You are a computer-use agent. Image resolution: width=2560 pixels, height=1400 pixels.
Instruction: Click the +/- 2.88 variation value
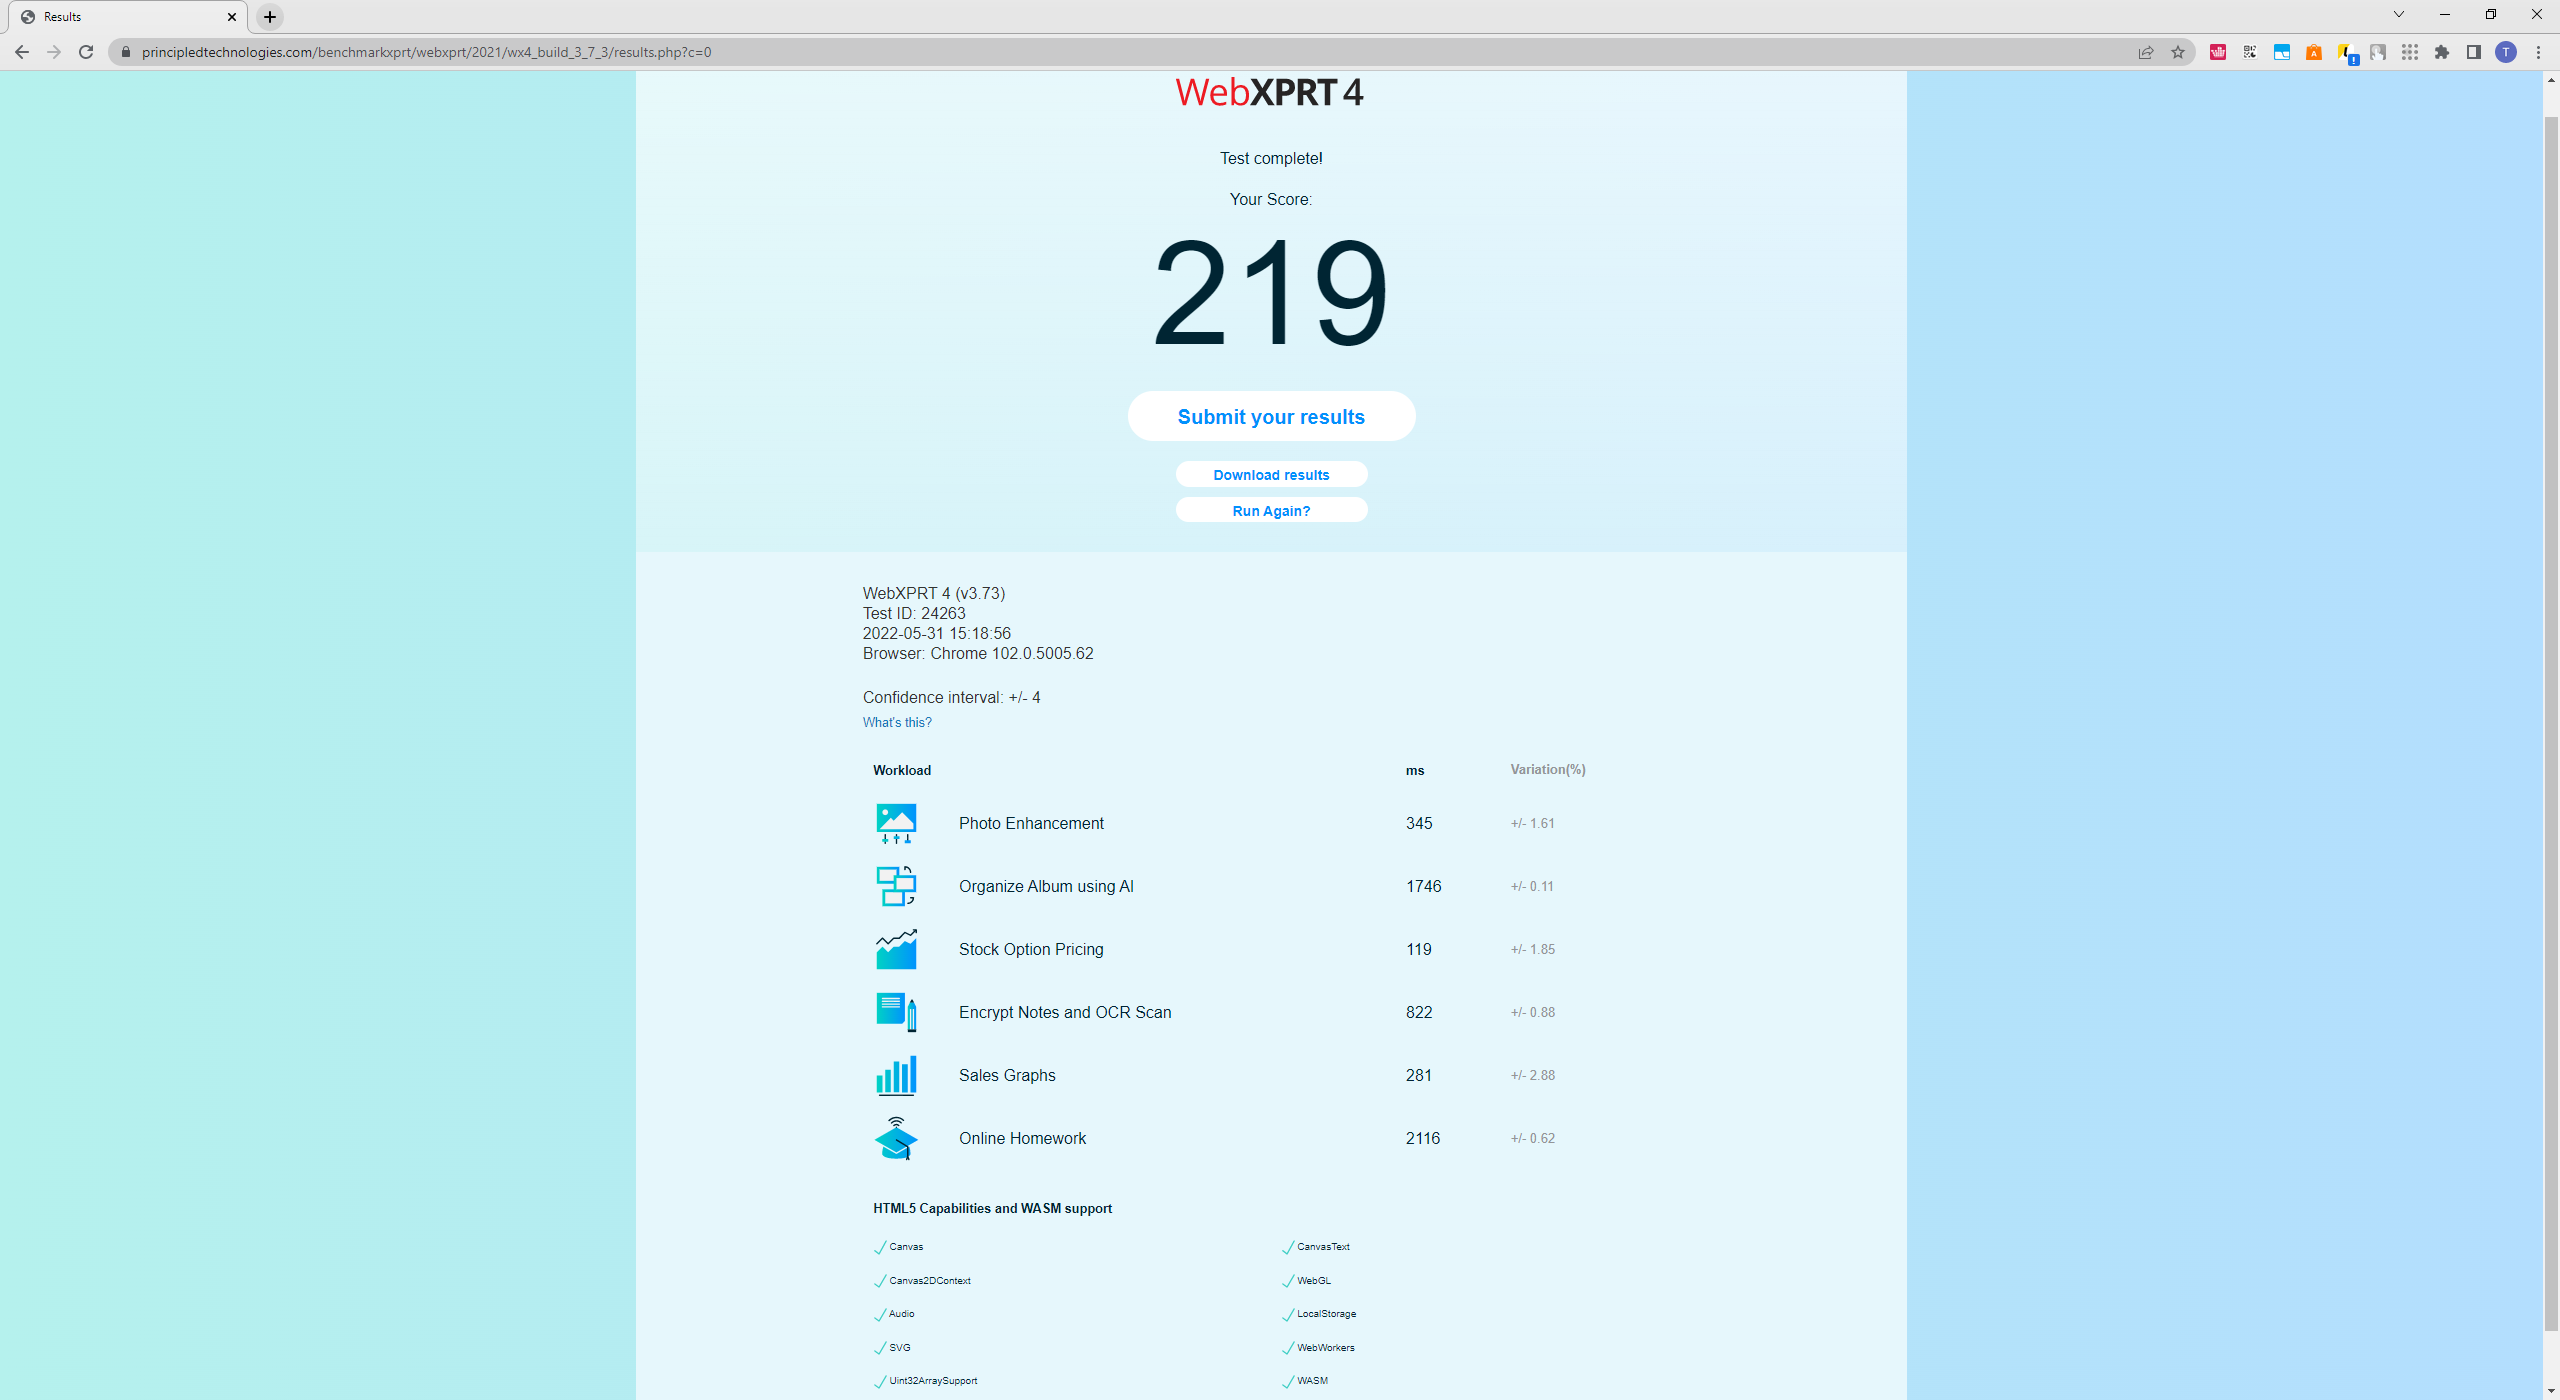1532,1075
